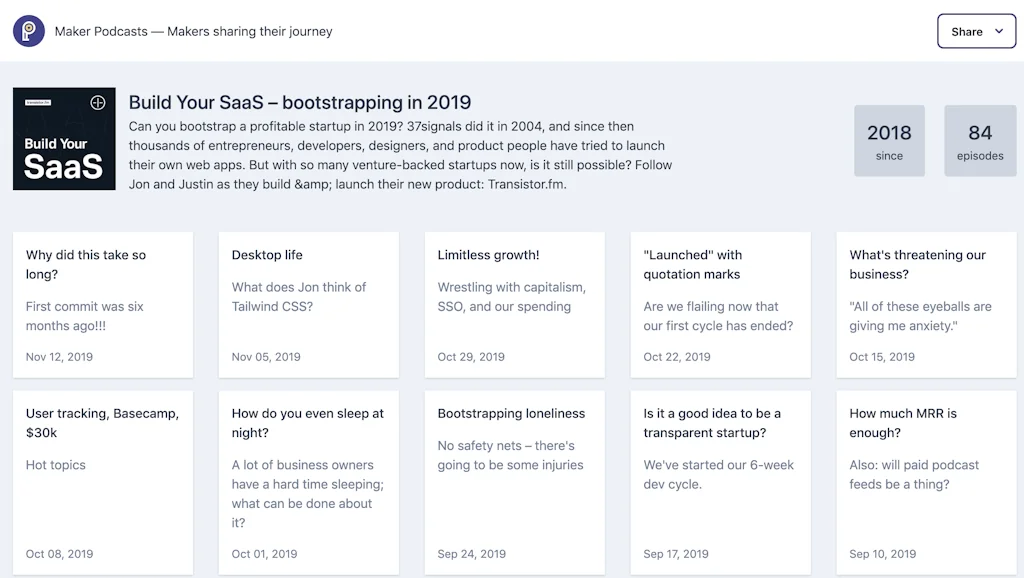Screen dimensions: 1024x578
Task: Open "Launched" with quotation marks episode
Action: pos(721,304)
